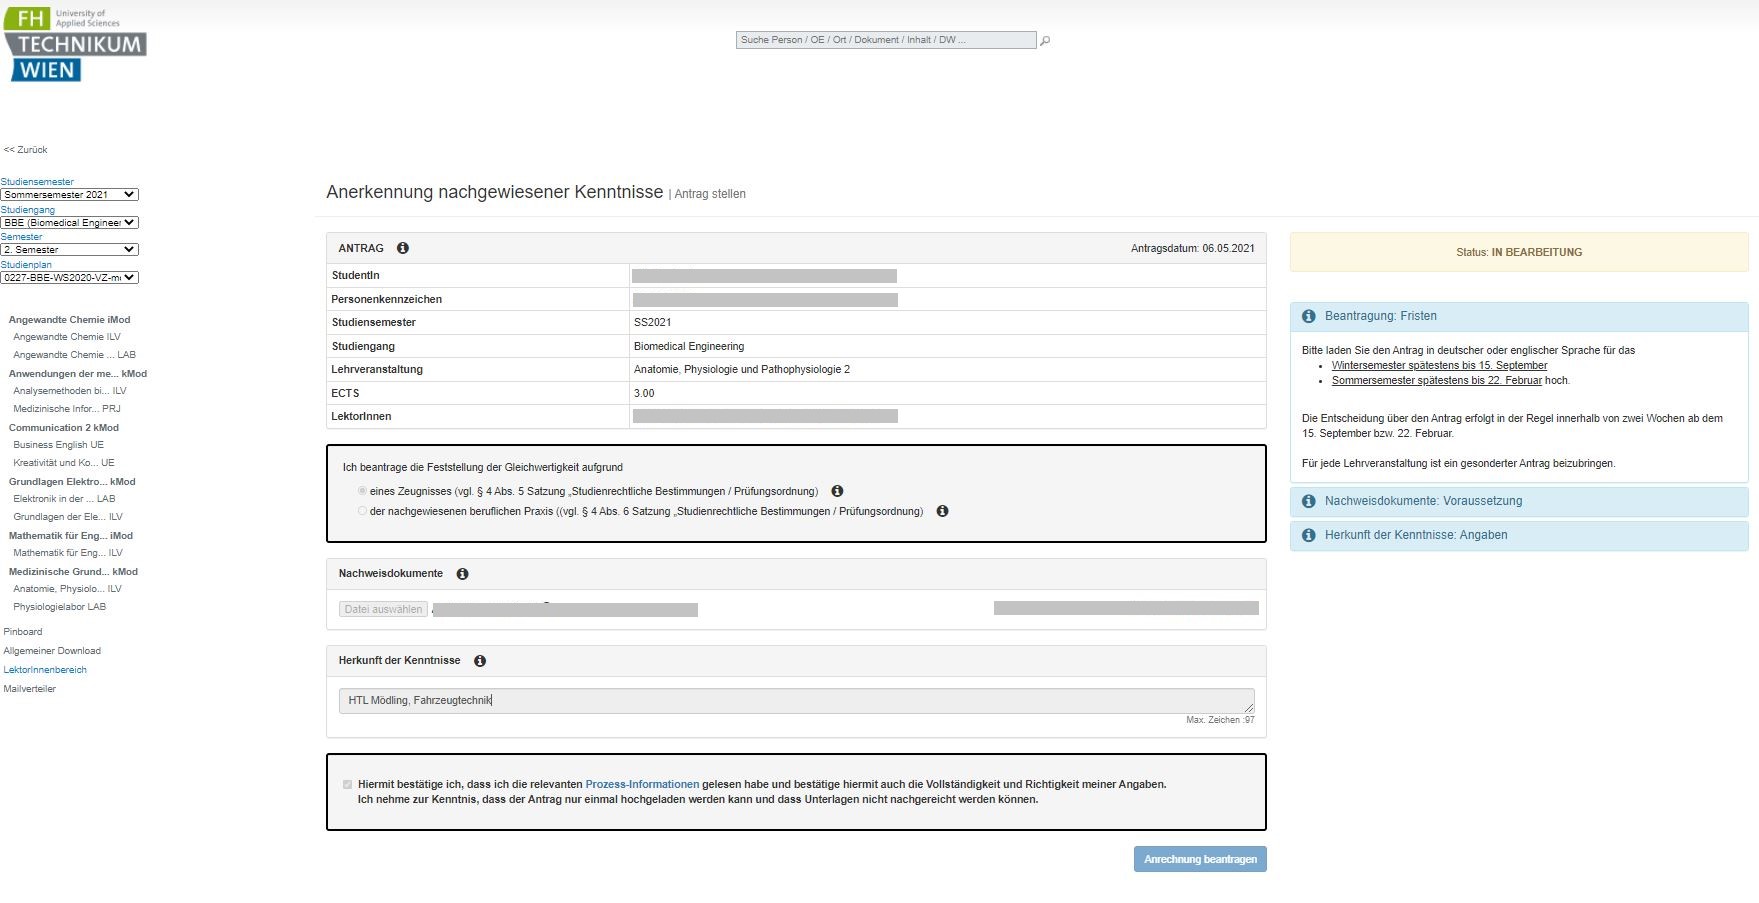Open the LektorInnenbereich sidebar entry

pos(45,670)
